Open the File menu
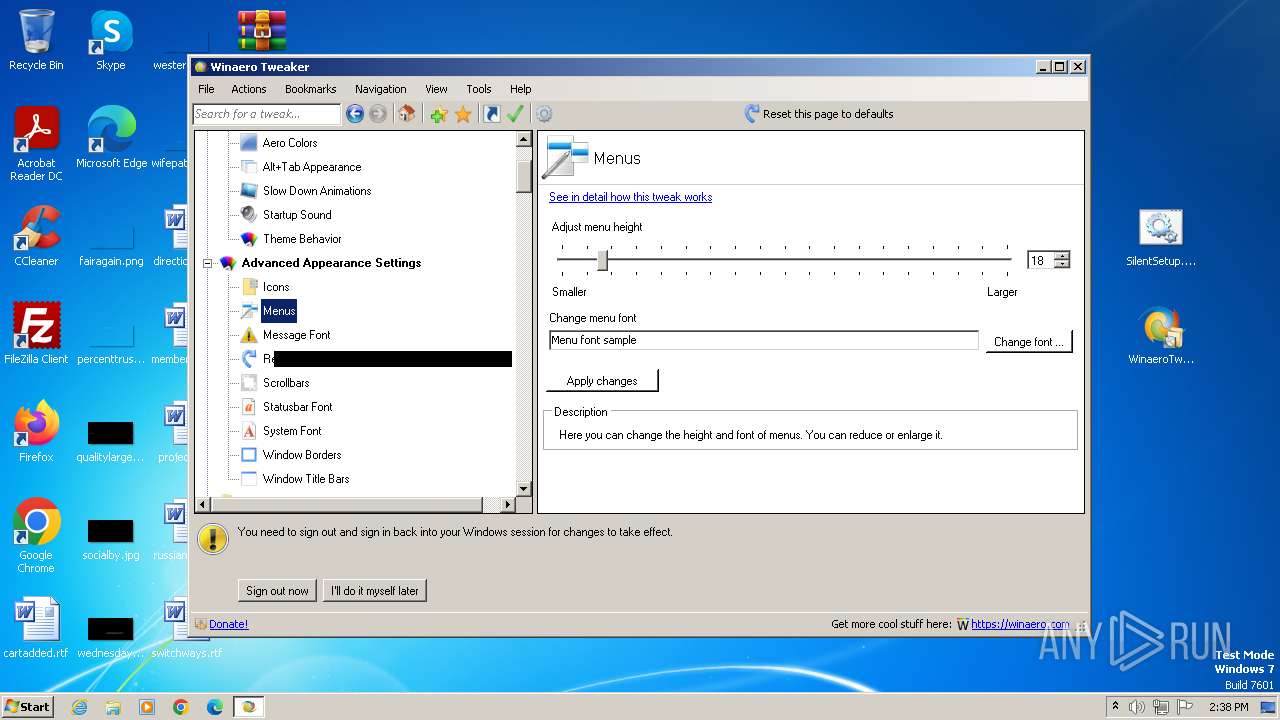The height and width of the screenshot is (720, 1280). pyautogui.click(x=206, y=89)
